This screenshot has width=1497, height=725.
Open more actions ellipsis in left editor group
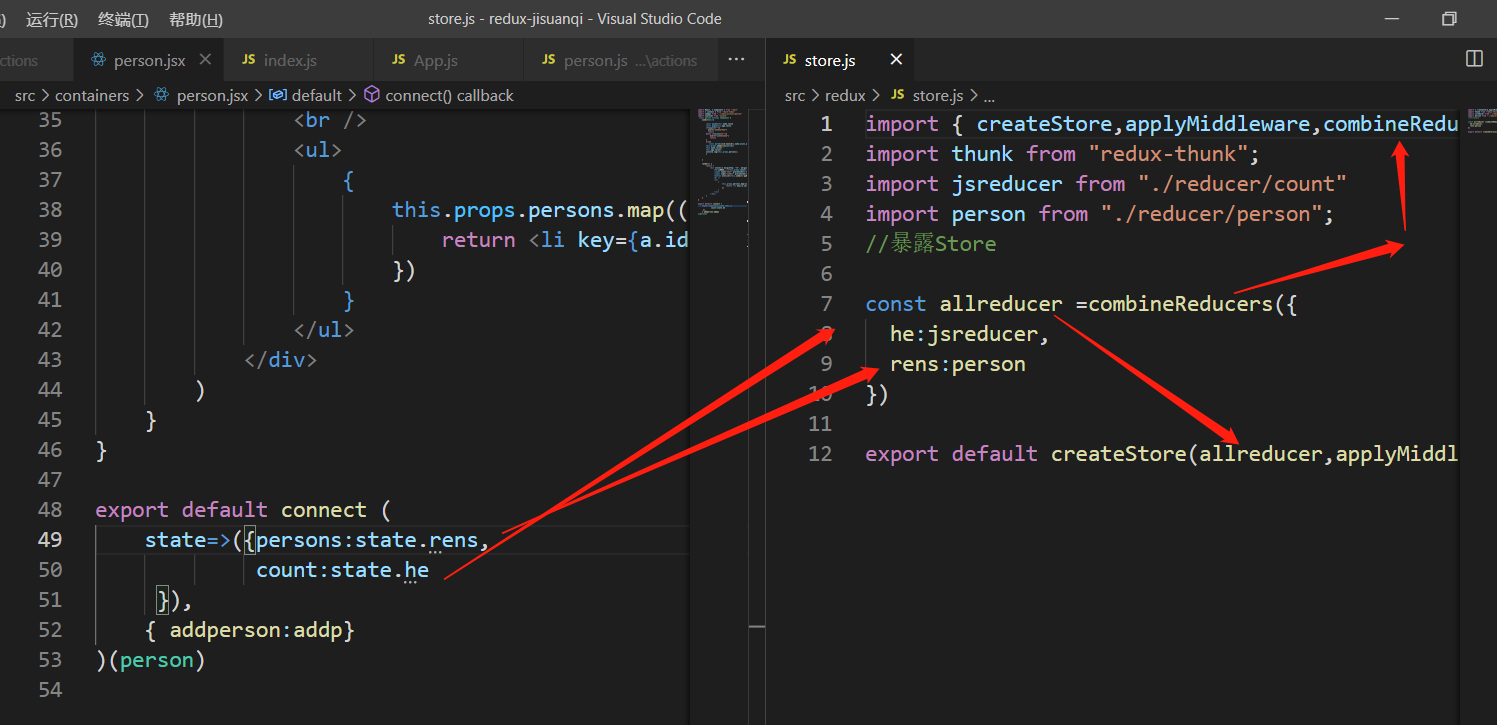(736, 60)
